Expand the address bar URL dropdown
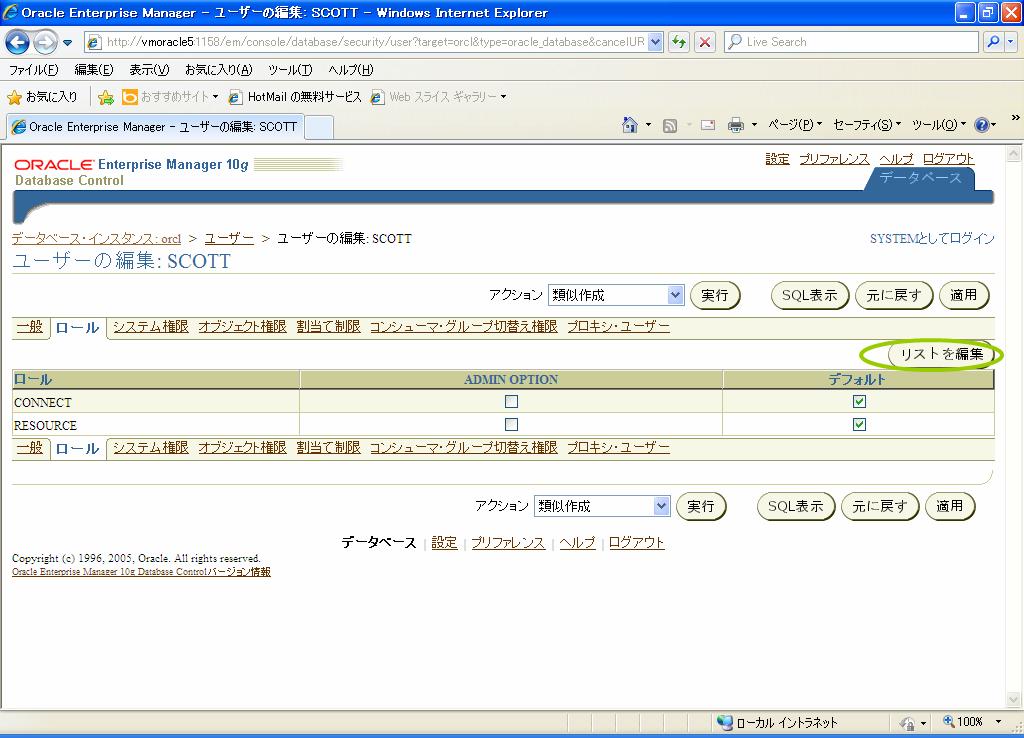 click(656, 42)
